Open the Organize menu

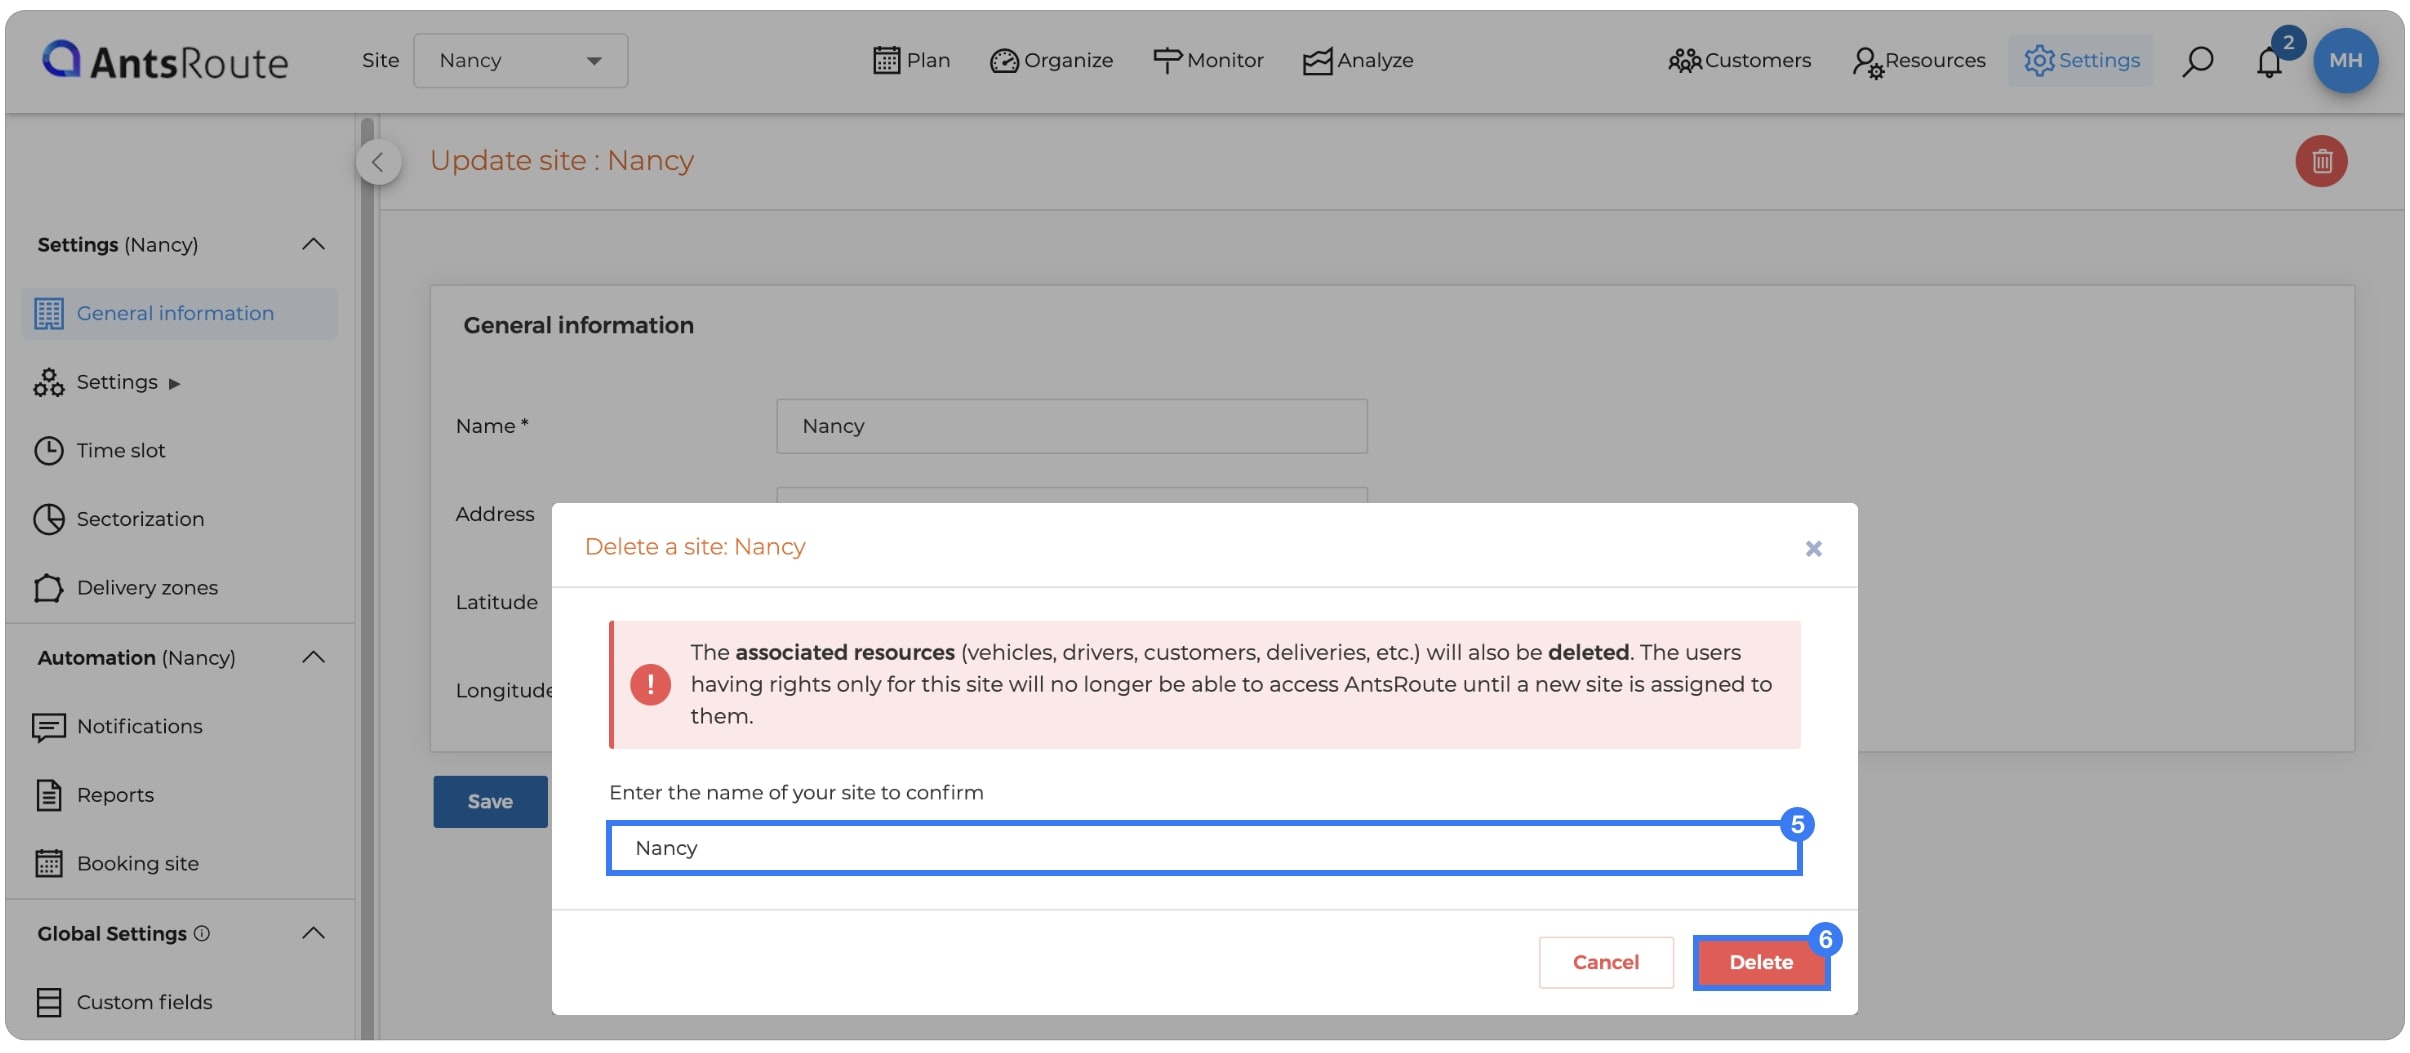pyautogui.click(x=1051, y=60)
